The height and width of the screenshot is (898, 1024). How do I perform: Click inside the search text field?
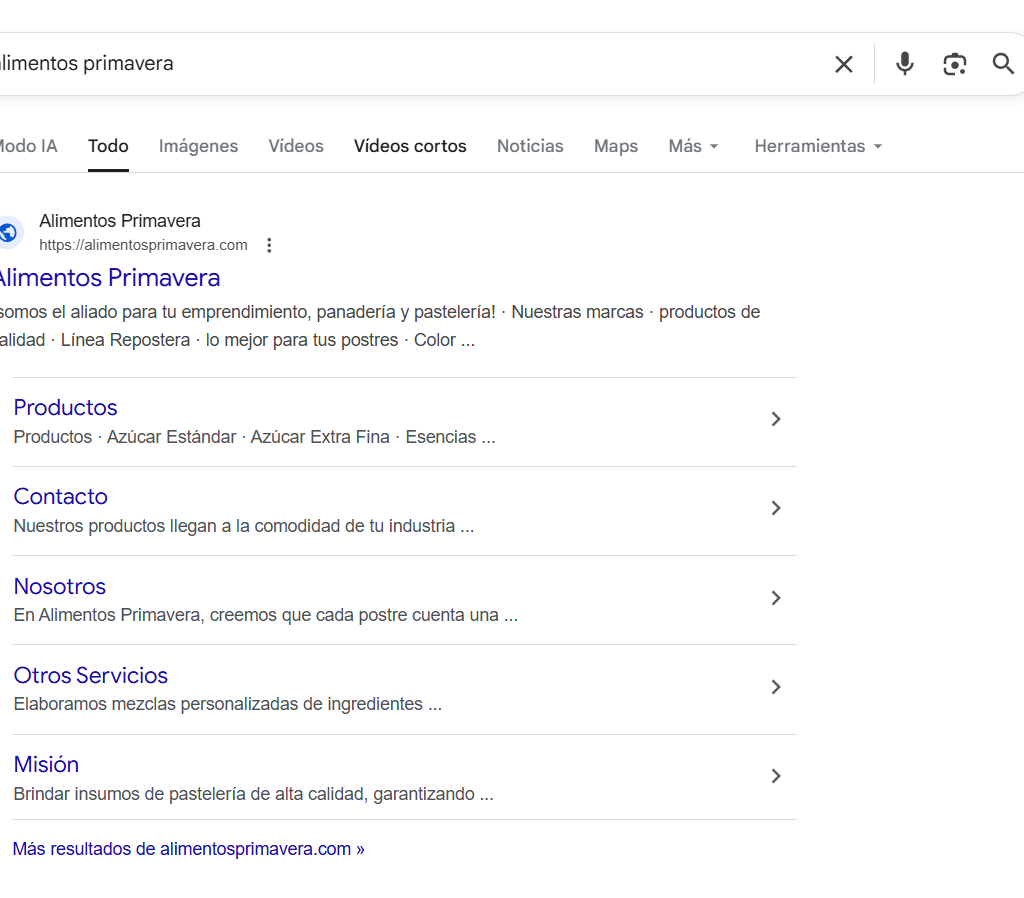(400, 64)
